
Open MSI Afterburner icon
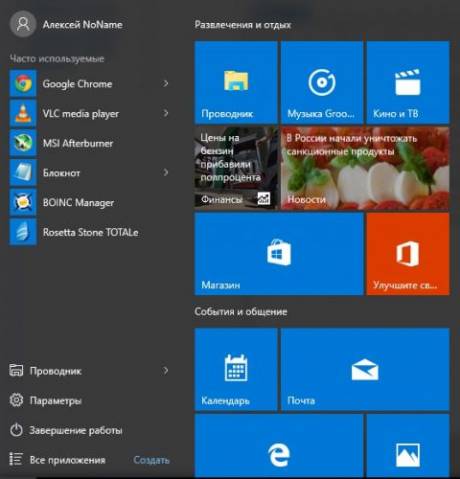[23, 143]
